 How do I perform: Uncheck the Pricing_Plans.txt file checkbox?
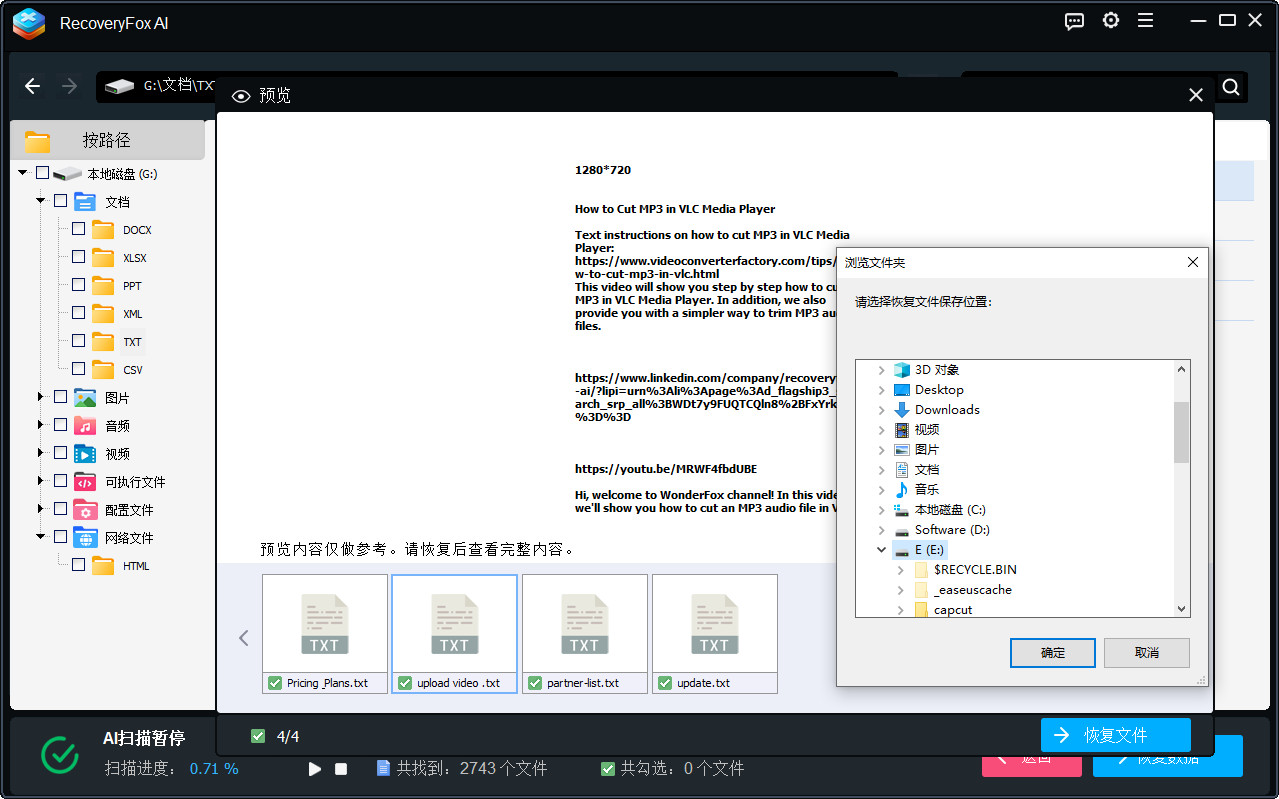[x=275, y=683]
